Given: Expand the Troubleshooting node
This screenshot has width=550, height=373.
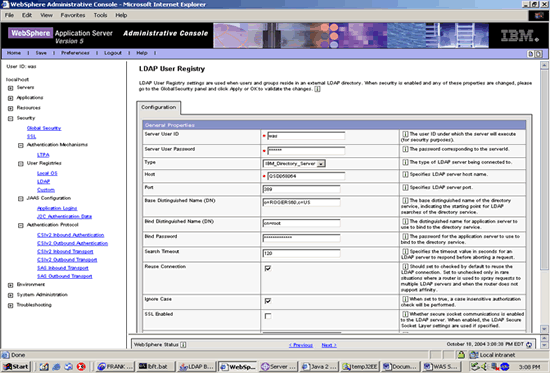Looking at the screenshot, I should pos(11,306).
